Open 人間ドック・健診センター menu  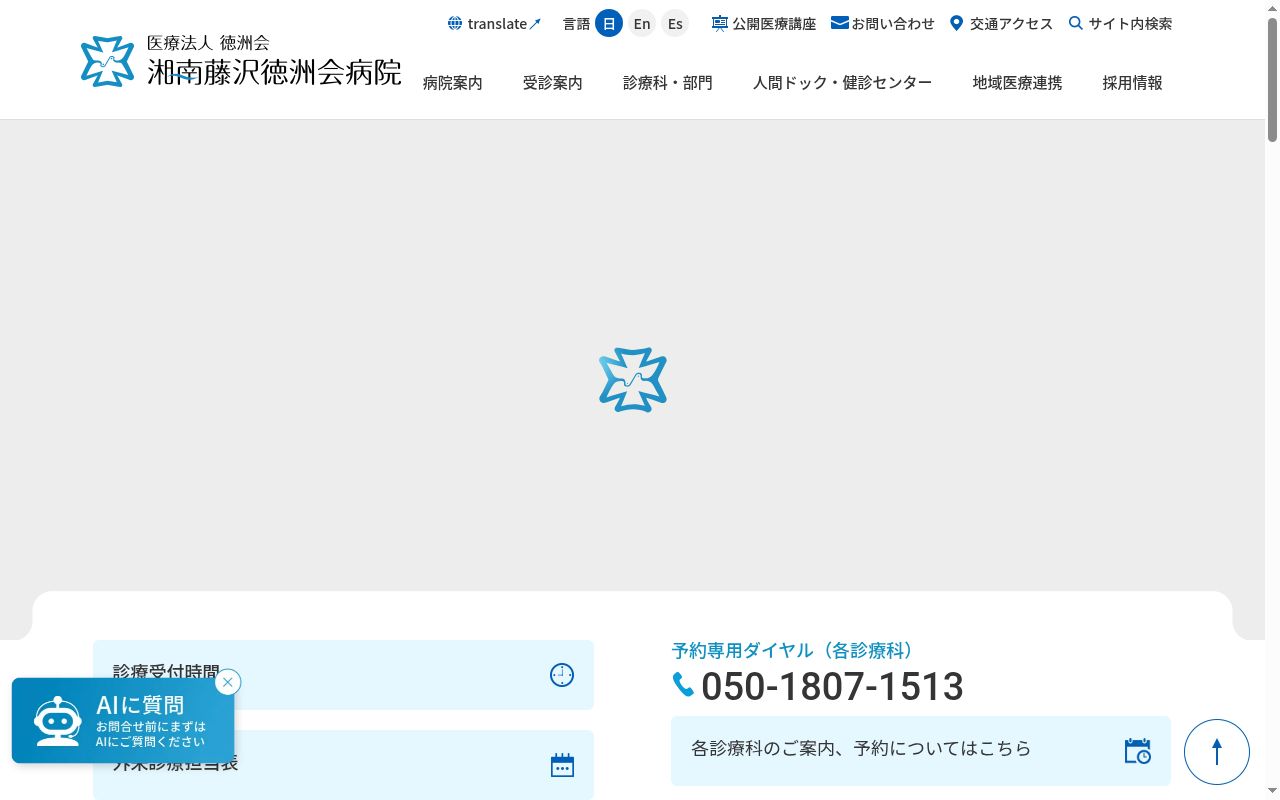(x=843, y=83)
